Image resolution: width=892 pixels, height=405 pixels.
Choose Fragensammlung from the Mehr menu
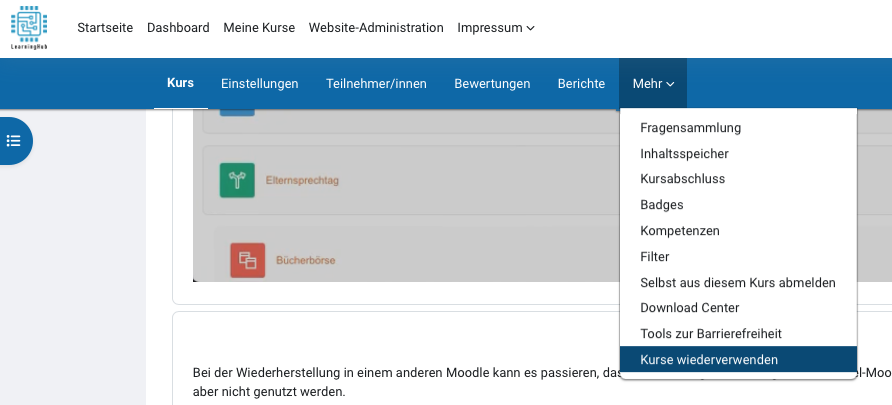click(x=690, y=128)
